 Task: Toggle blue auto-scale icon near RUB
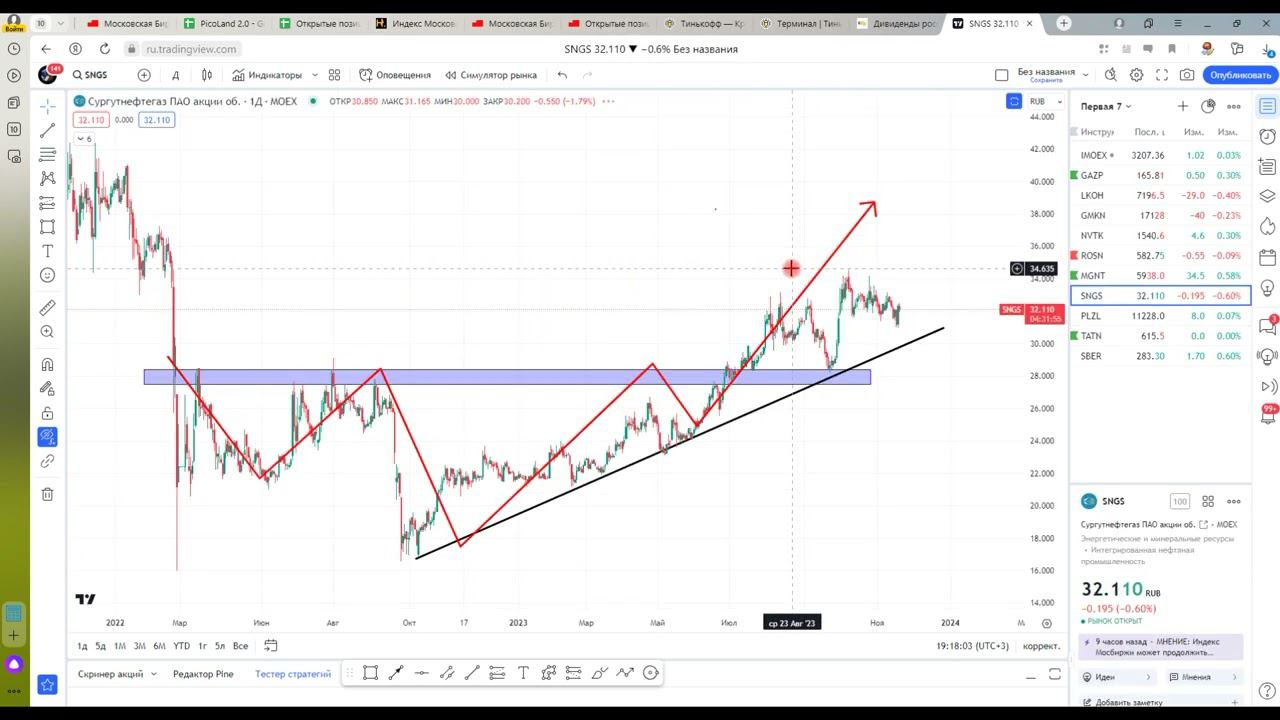1014,101
